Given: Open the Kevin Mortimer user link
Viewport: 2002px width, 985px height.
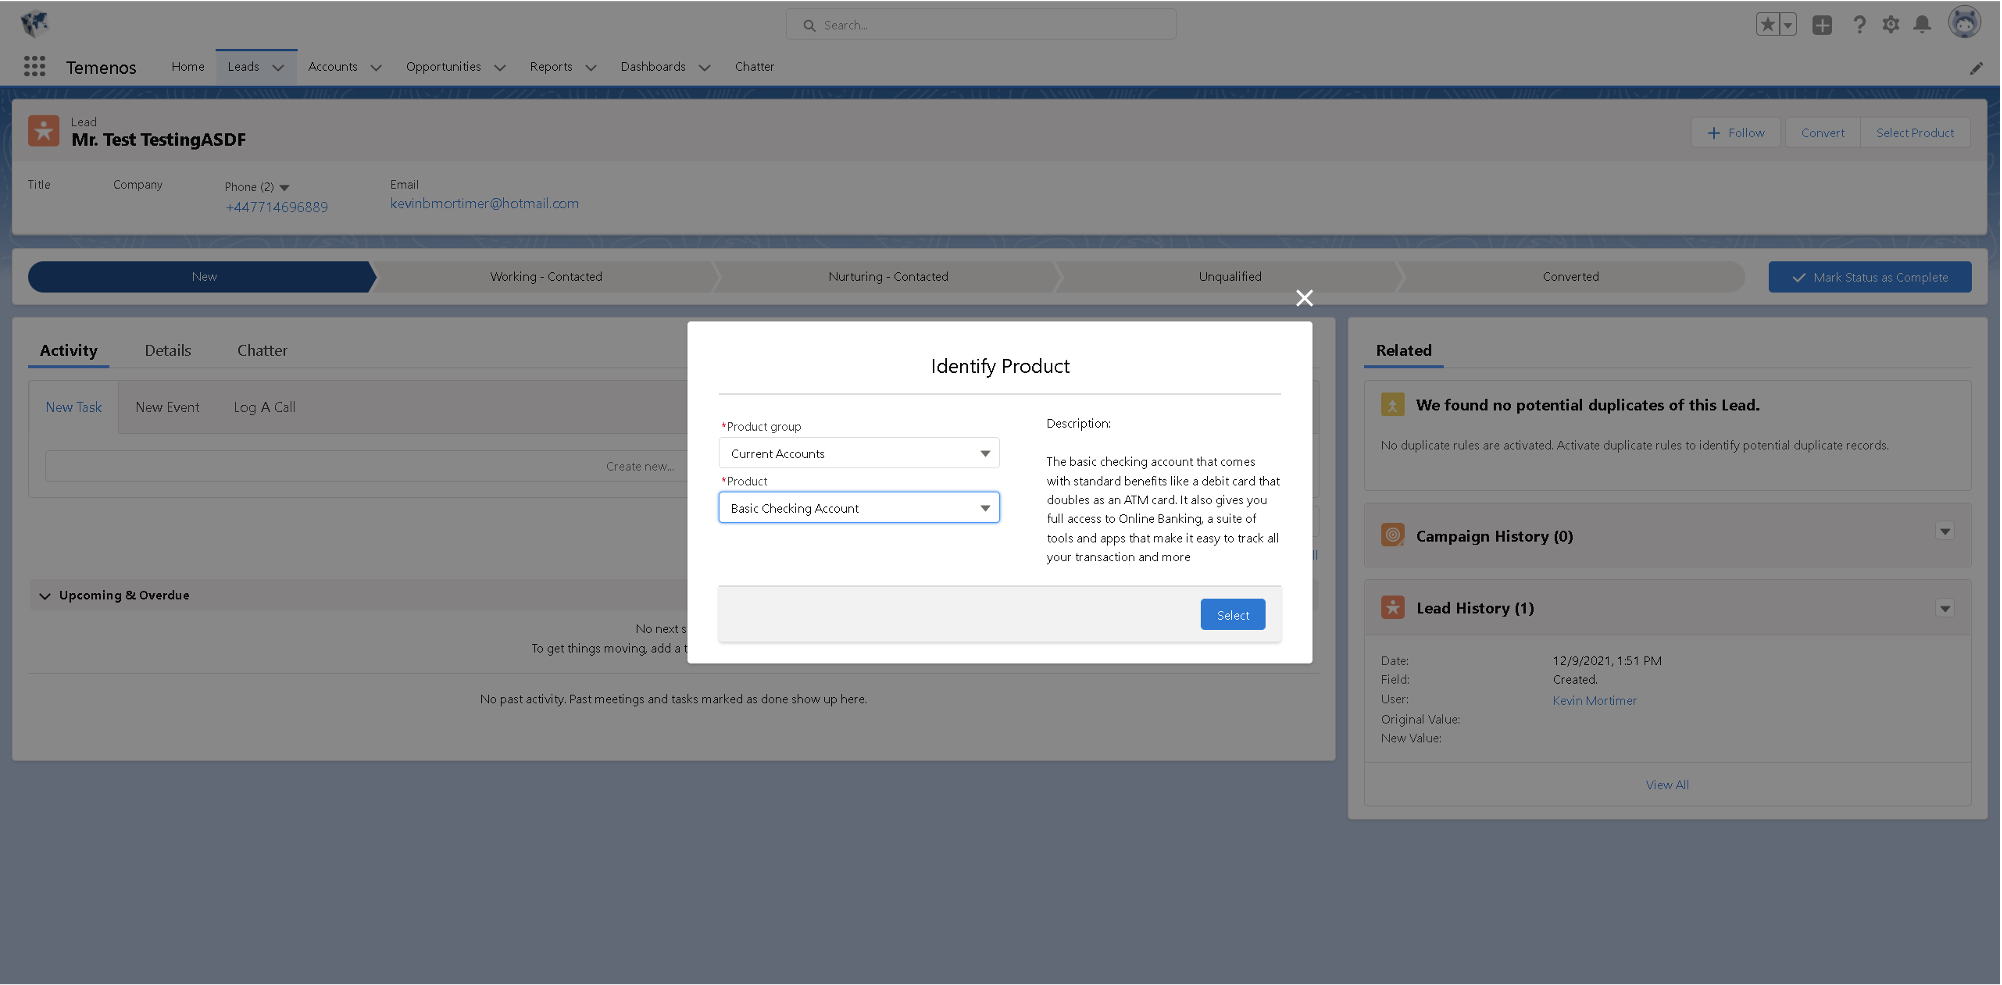Looking at the screenshot, I should [1594, 701].
